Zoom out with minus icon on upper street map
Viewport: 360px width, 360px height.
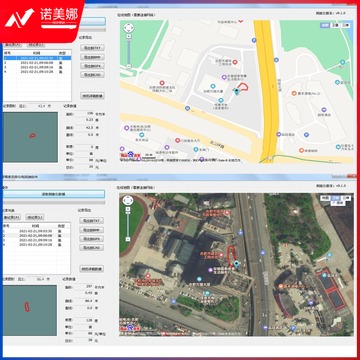click(x=129, y=66)
